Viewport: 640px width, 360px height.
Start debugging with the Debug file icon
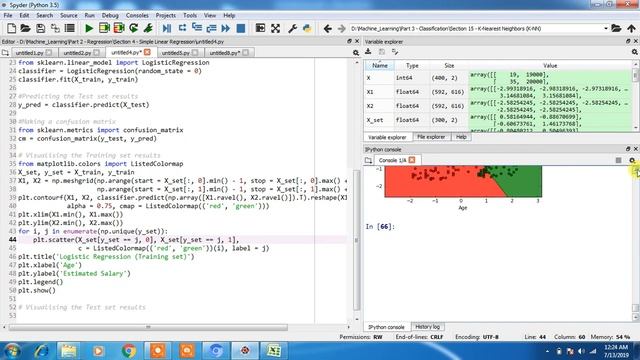(x=167, y=28)
